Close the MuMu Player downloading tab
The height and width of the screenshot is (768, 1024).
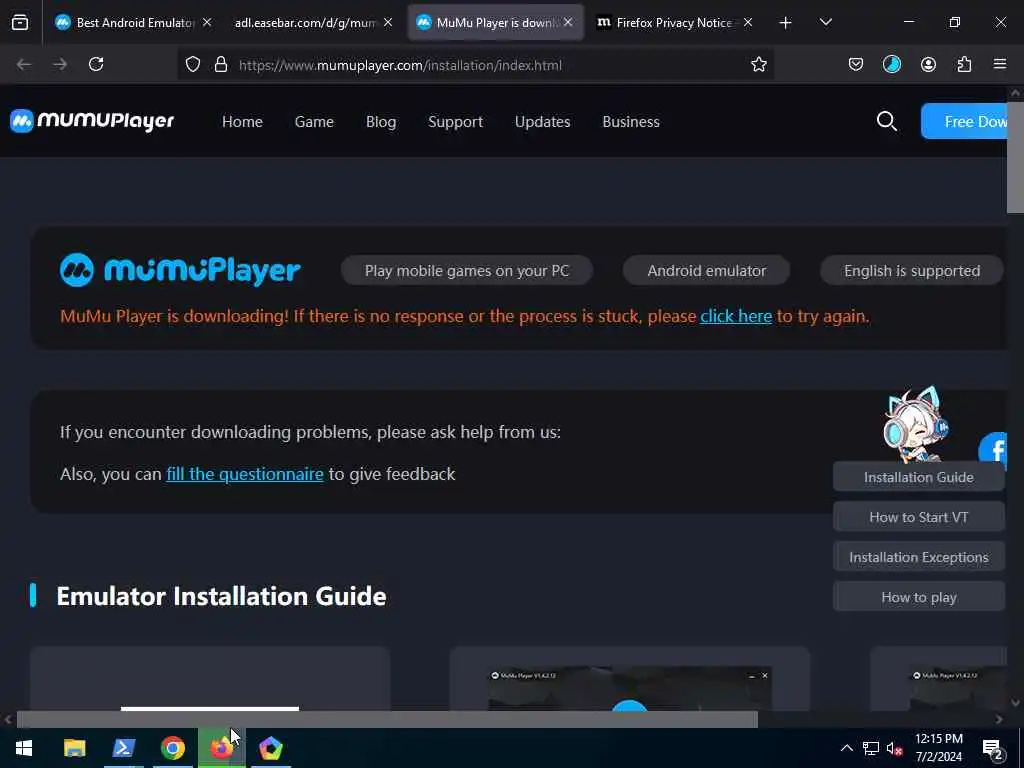[568, 22]
